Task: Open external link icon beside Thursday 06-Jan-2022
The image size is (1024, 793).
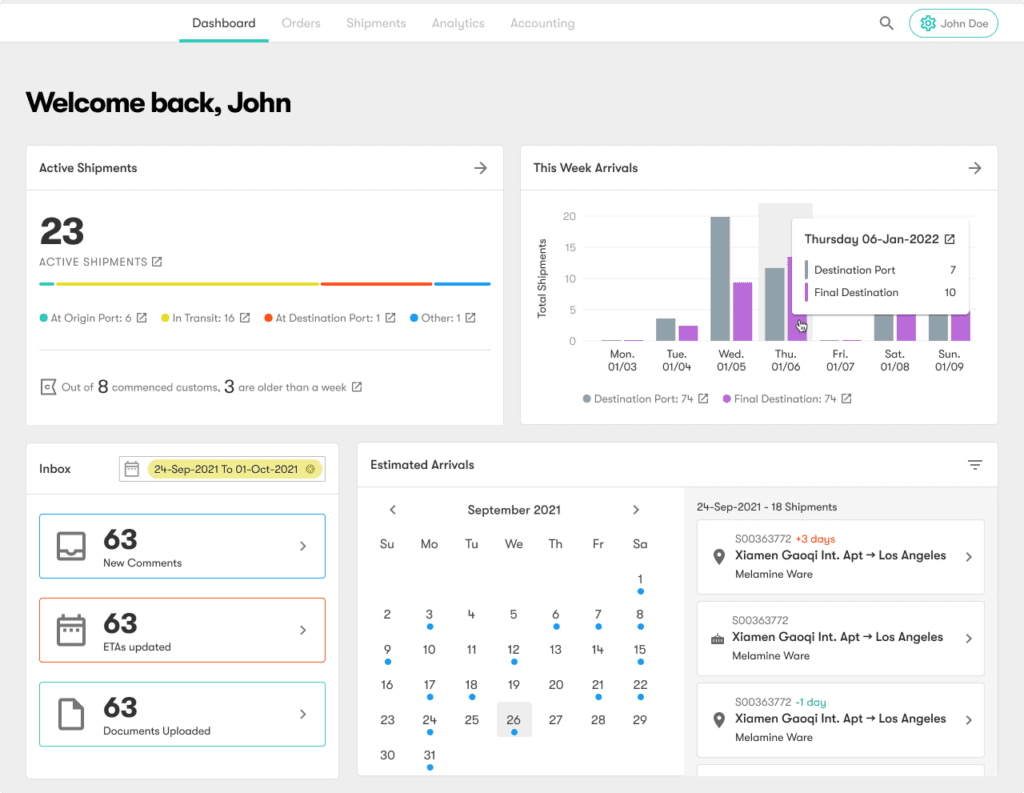Action: 950,240
